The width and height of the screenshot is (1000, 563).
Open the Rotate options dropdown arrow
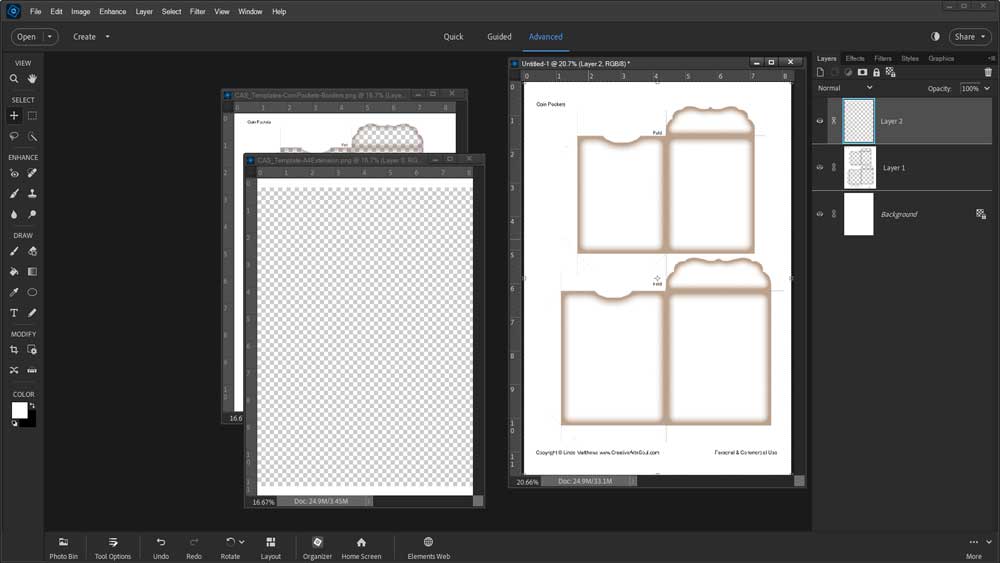242,542
